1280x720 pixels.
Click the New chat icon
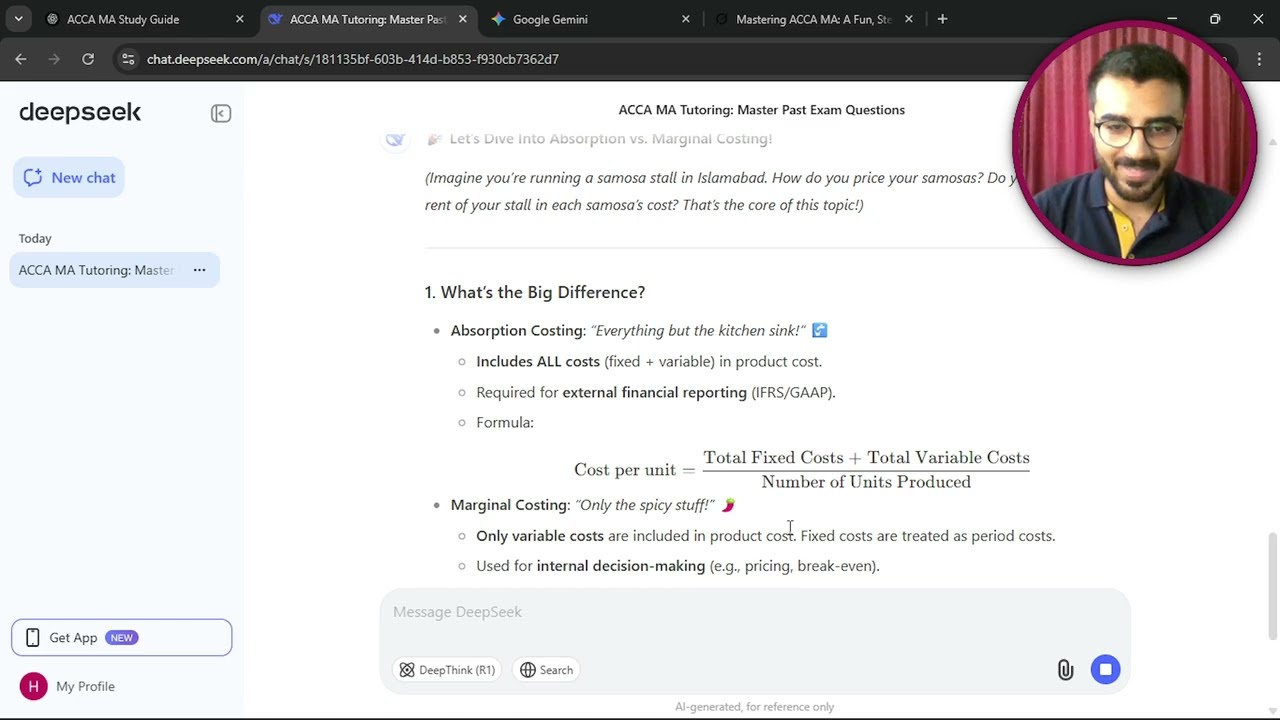(x=33, y=177)
